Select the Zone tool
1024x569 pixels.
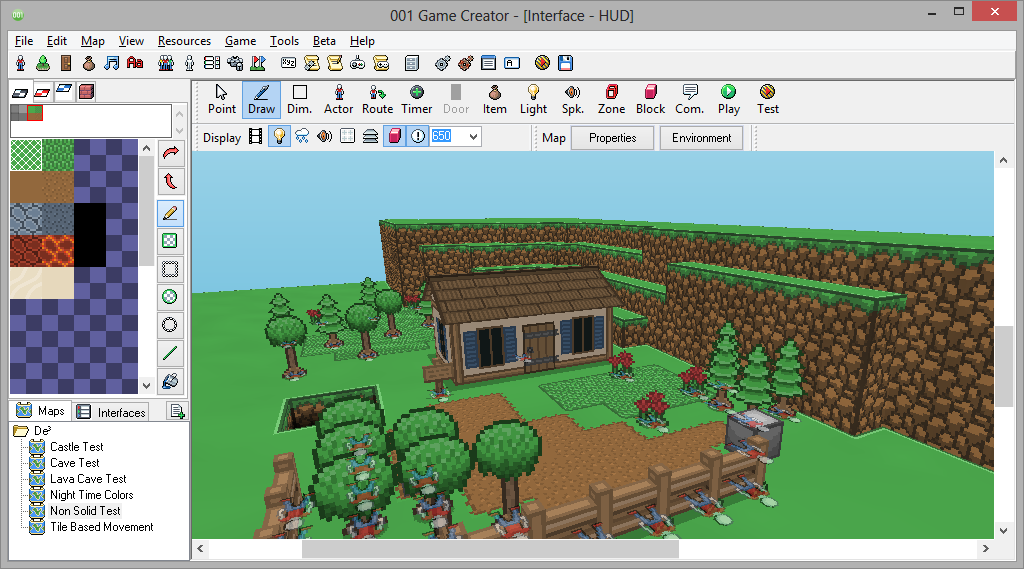point(611,99)
